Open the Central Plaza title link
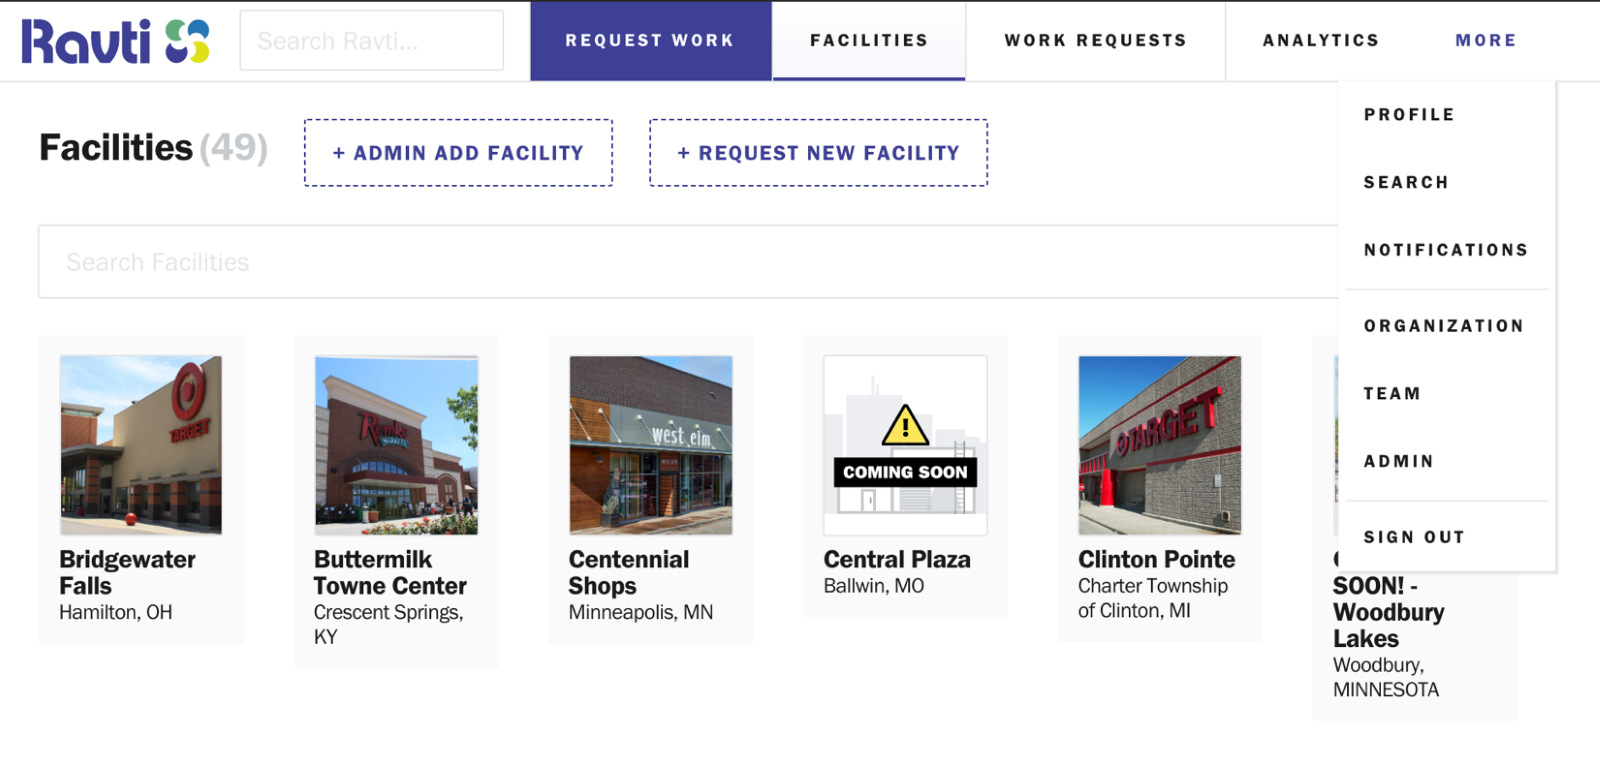This screenshot has width=1600, height=771. click(x=897, y=560)
